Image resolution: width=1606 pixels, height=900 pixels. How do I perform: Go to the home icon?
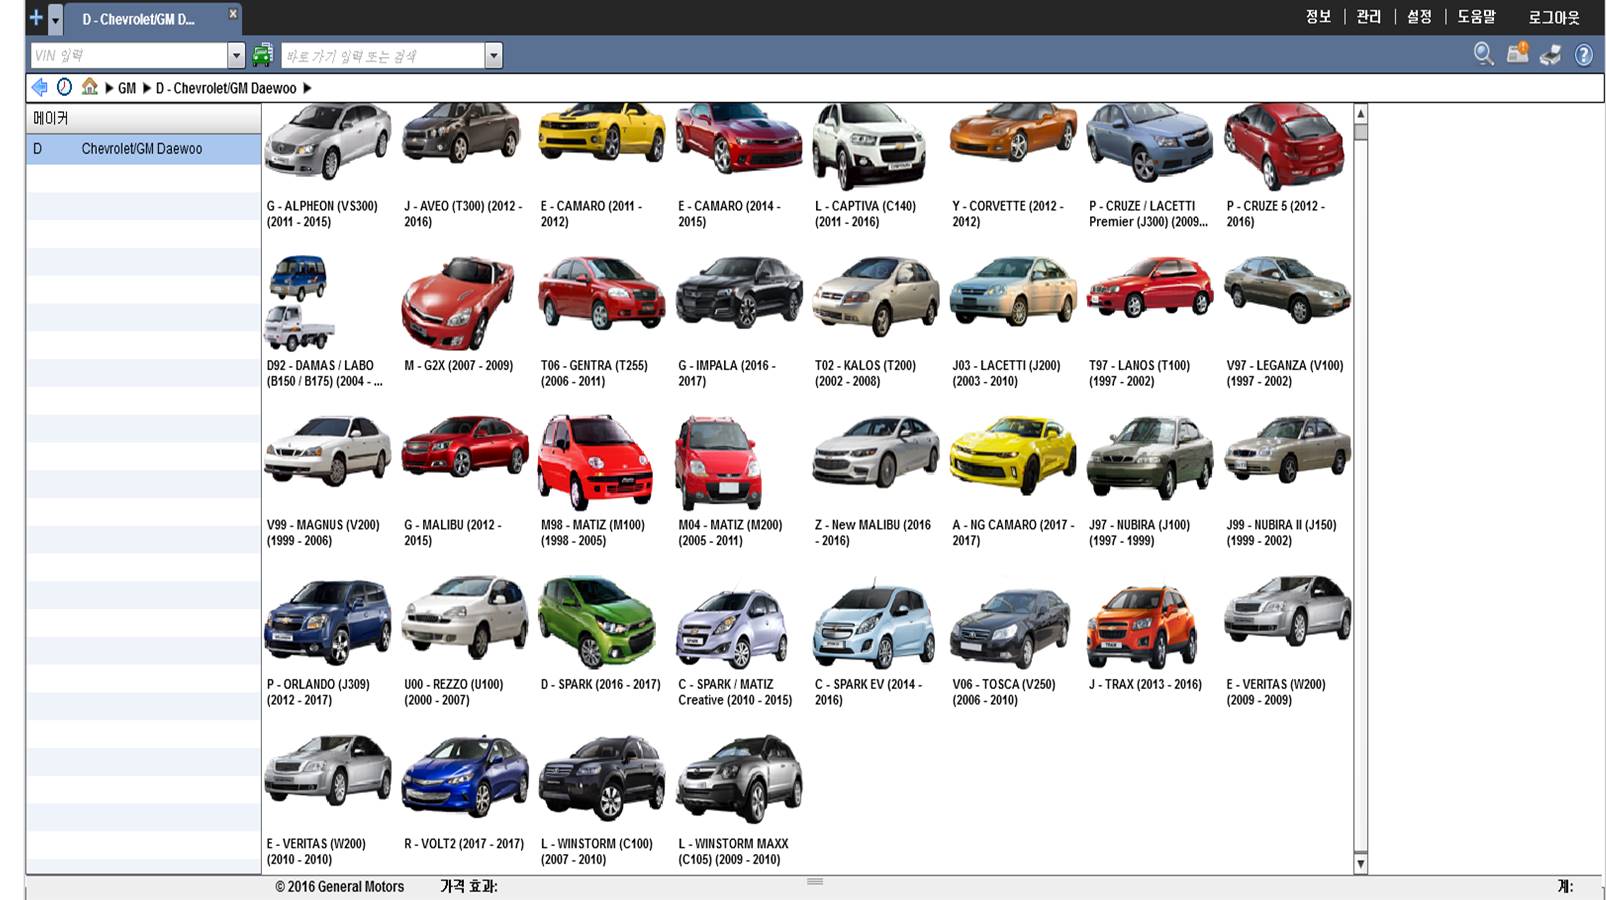[x=90, y=87]
